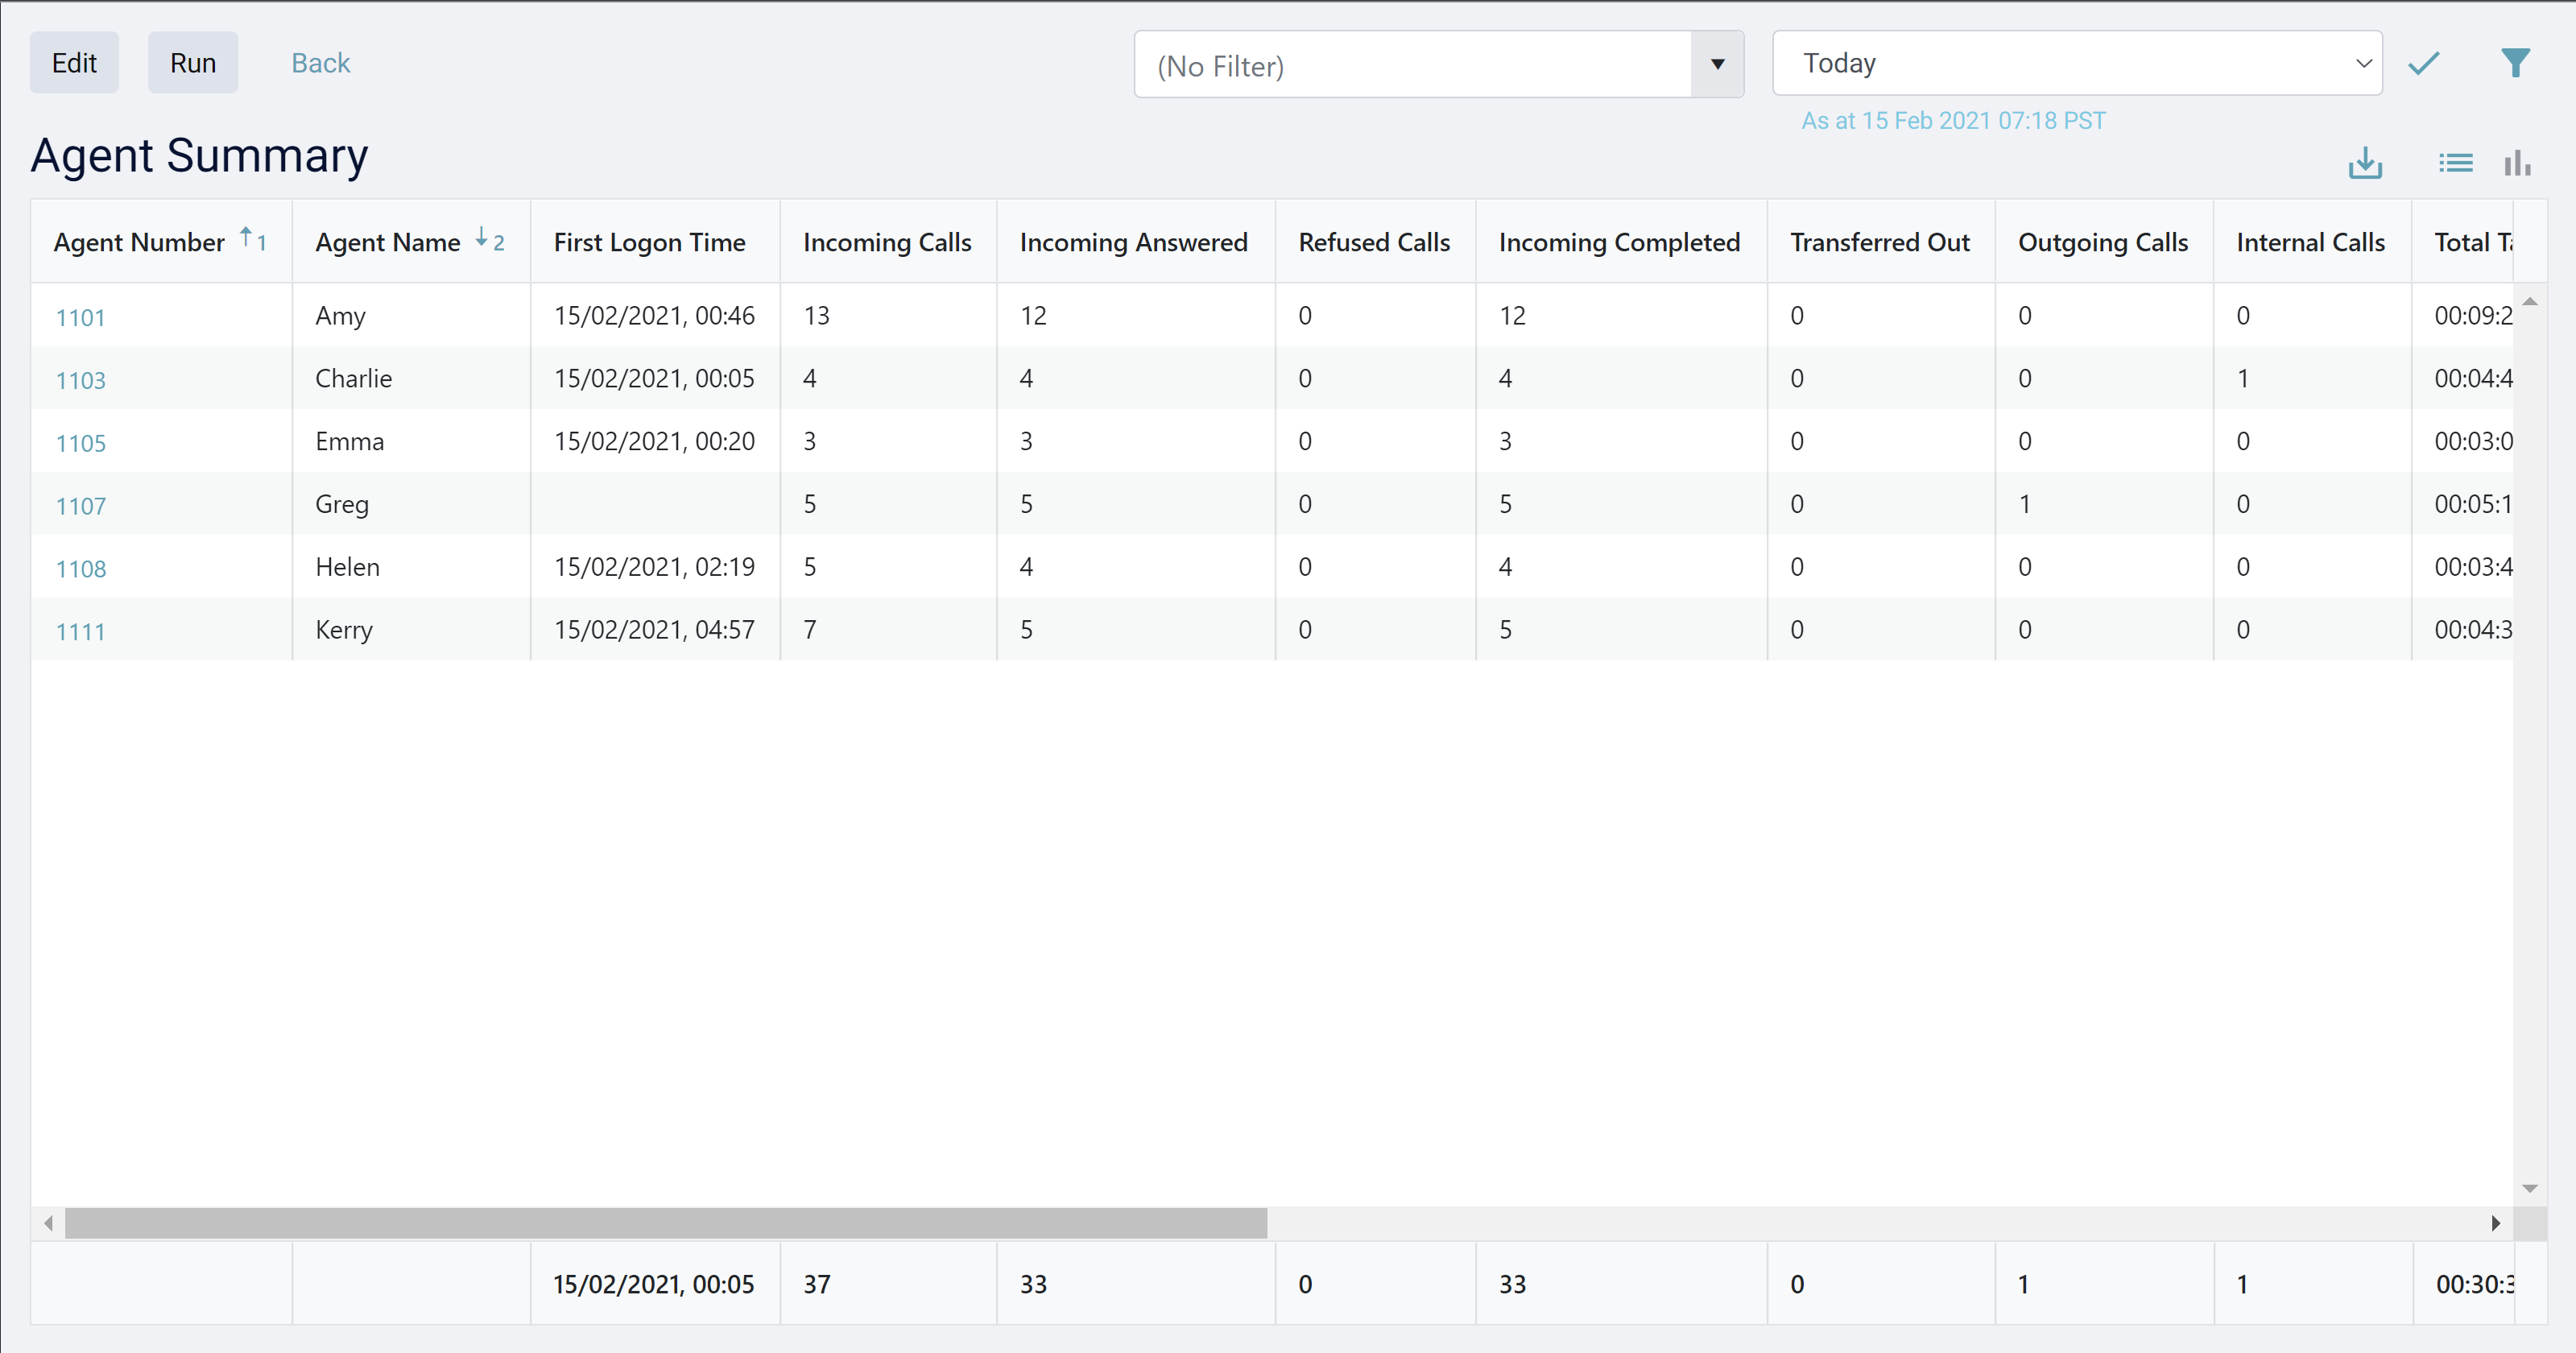The width and height of the screenshot is (2576, 1353).
Task: Click the descending sort arrow on Agent Name
Action: 484,240
